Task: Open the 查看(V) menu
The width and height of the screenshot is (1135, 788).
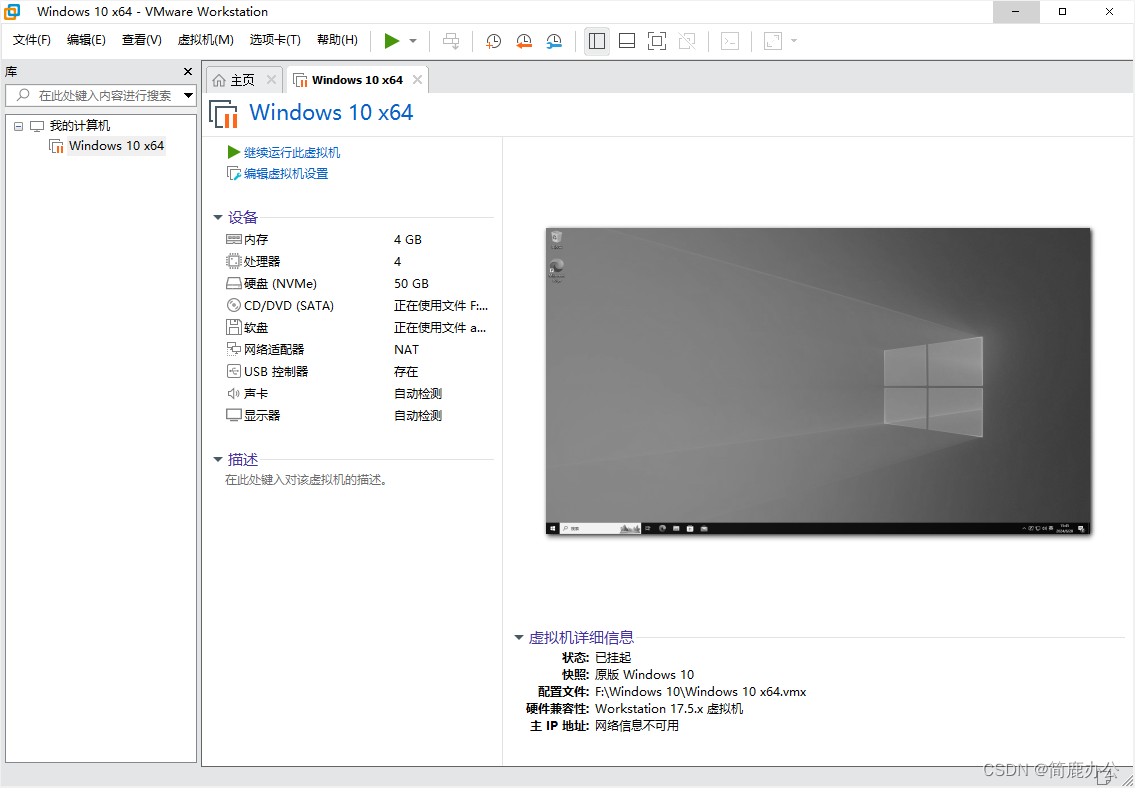Action: pos(142,41)
